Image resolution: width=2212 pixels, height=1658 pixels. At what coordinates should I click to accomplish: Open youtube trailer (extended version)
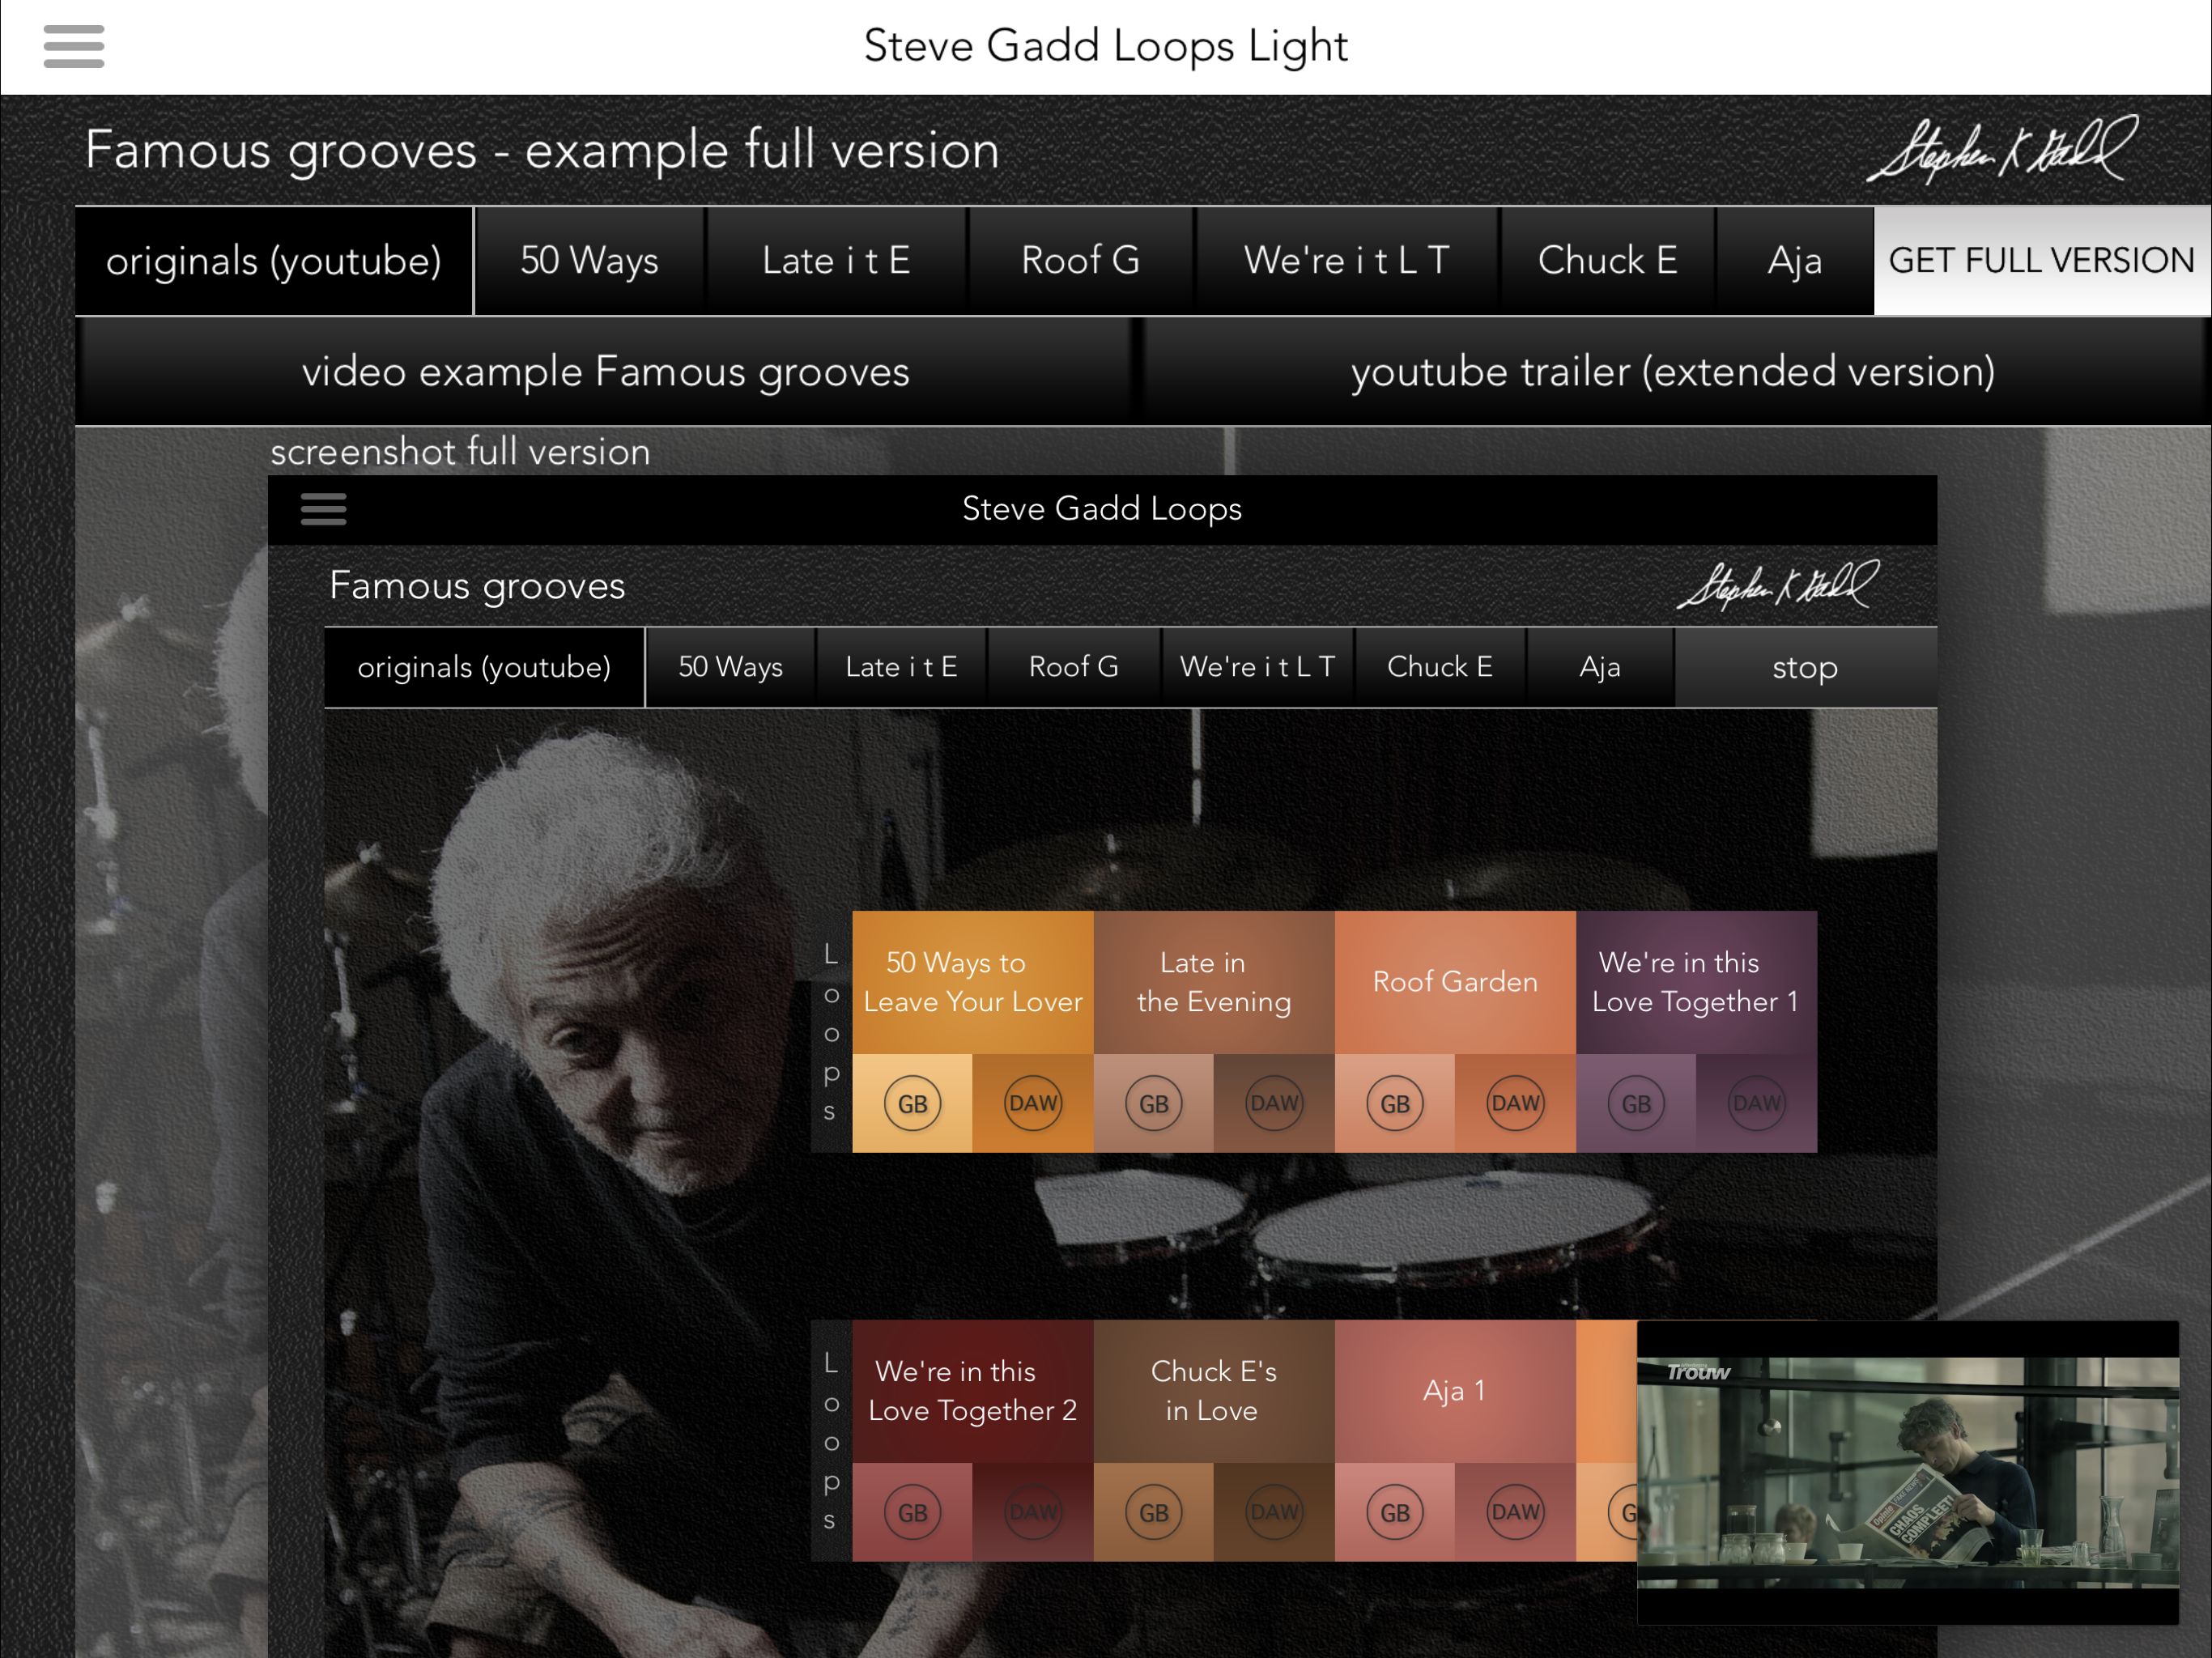tap(1673, 372)
